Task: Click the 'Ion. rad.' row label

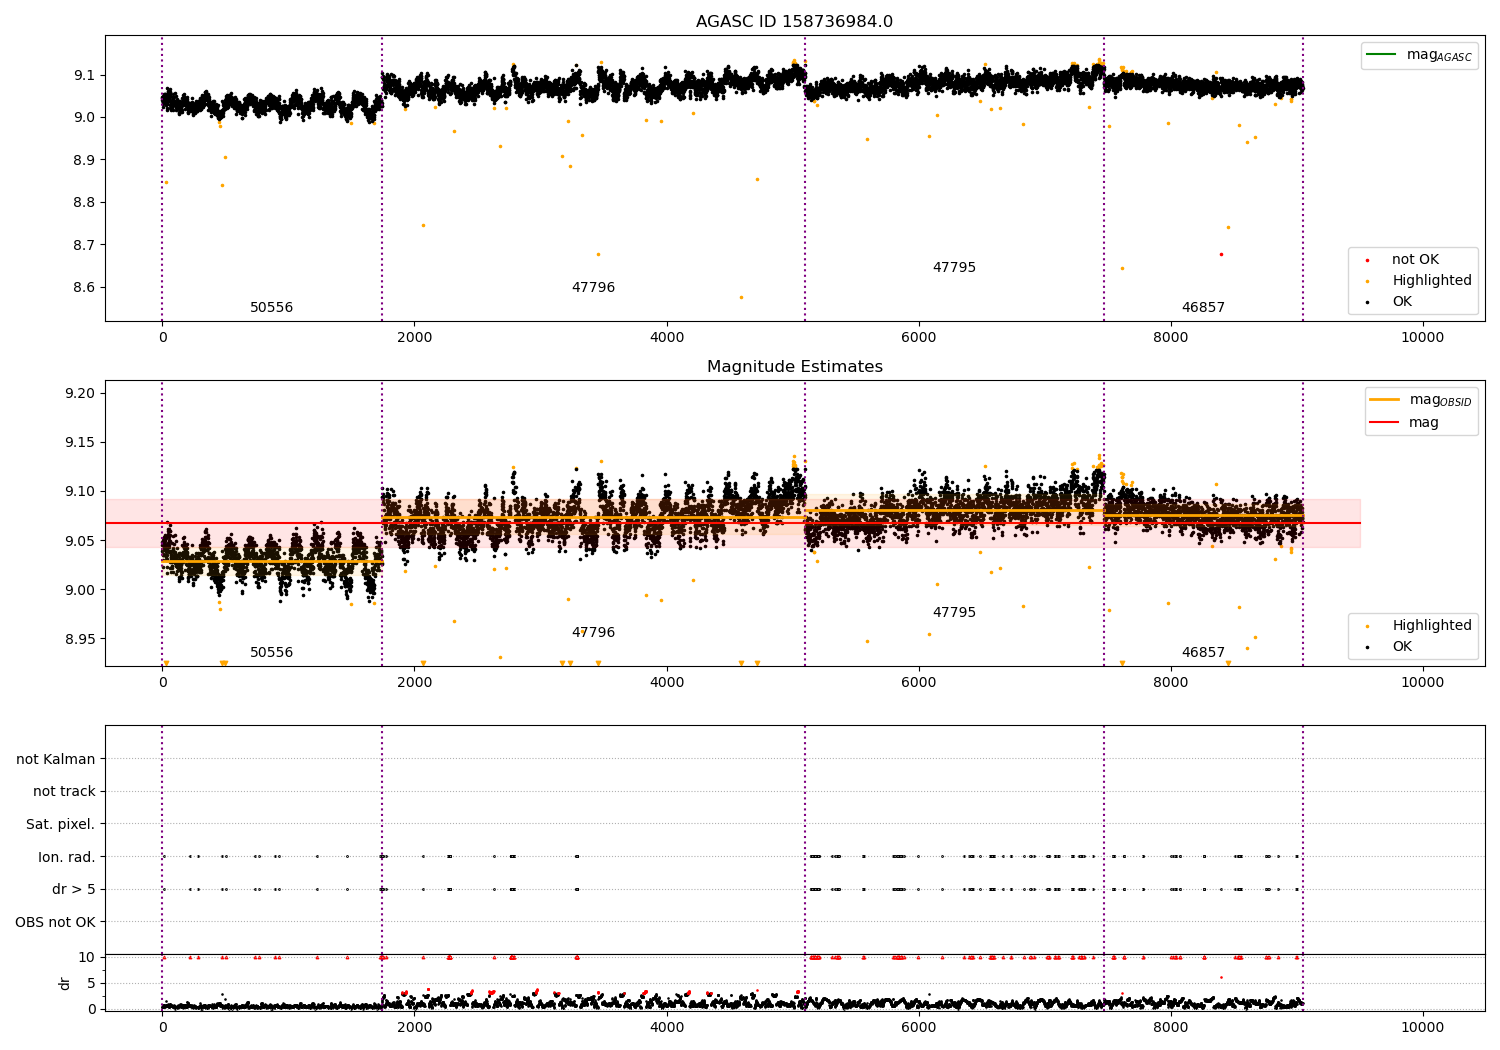Action: pyautogui.click(x=67, y=857)
